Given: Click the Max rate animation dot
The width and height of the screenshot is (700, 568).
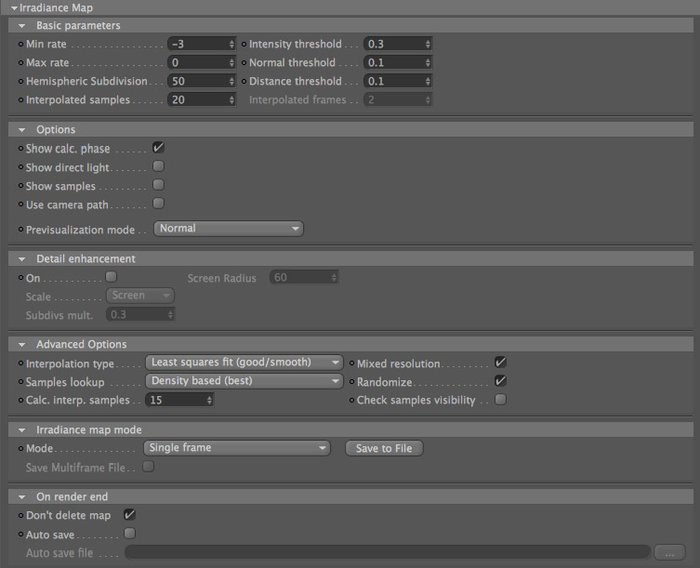Looking at the screenshot, I should tap(21, 63).
